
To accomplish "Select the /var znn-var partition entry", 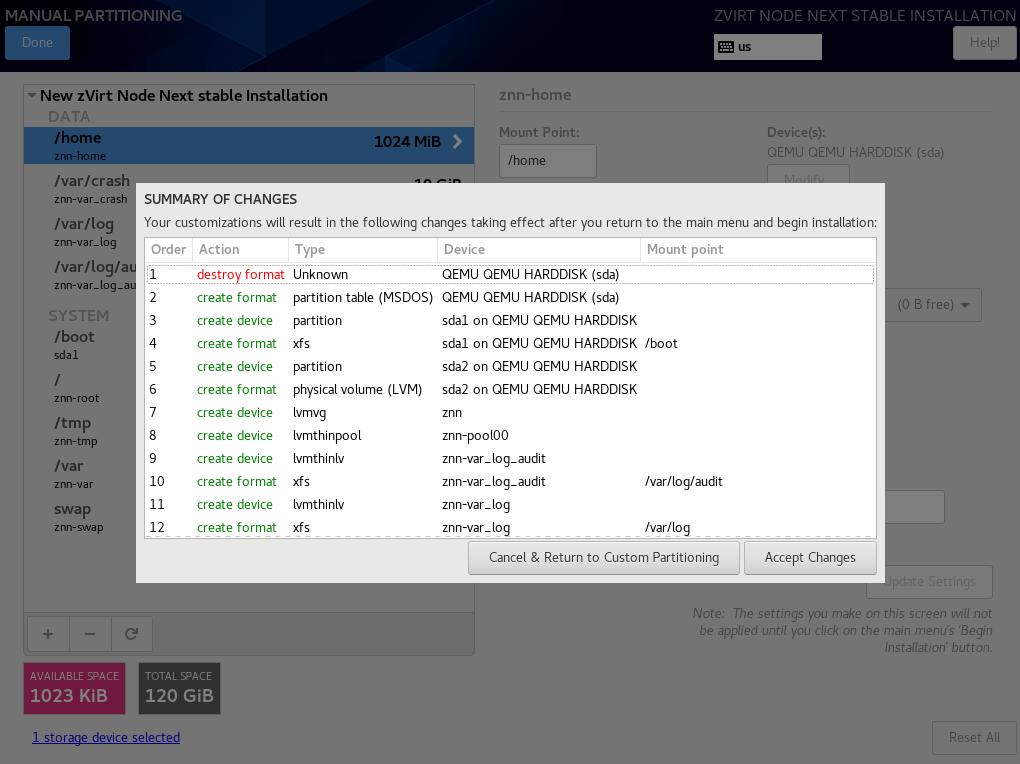I will coord(80,474).
